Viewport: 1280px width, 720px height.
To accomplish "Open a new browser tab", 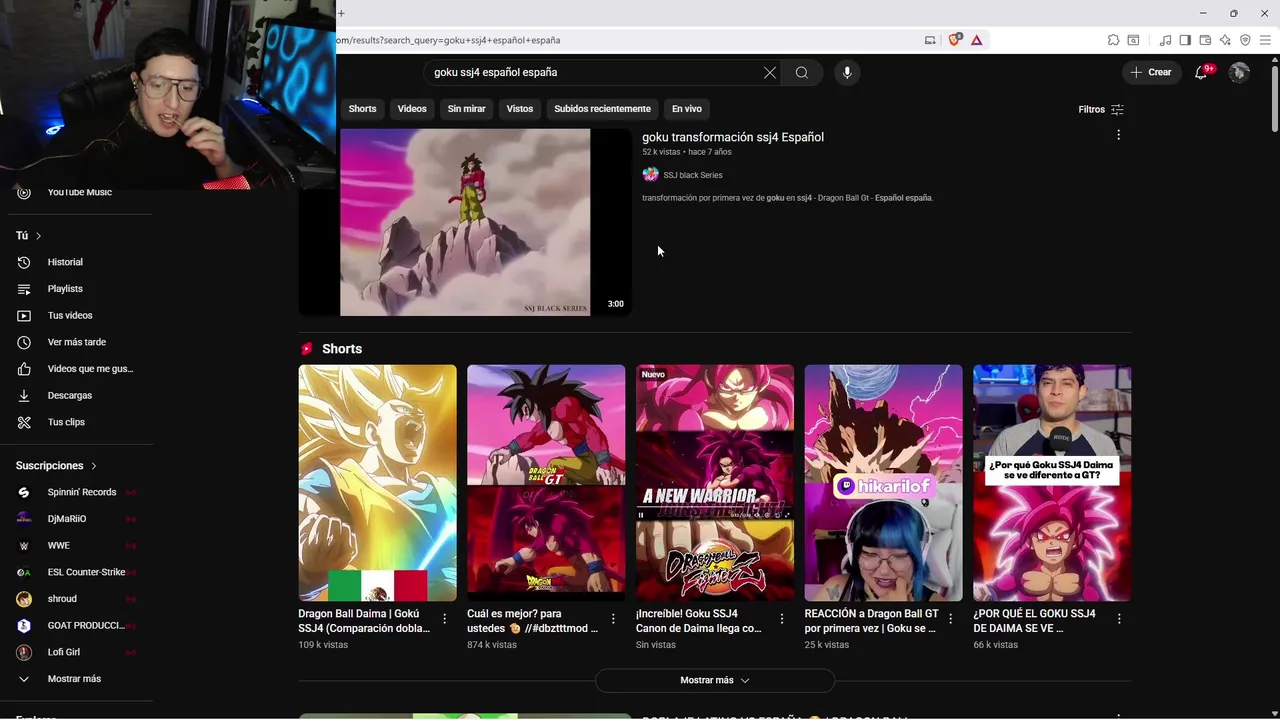I will point(341,13).
